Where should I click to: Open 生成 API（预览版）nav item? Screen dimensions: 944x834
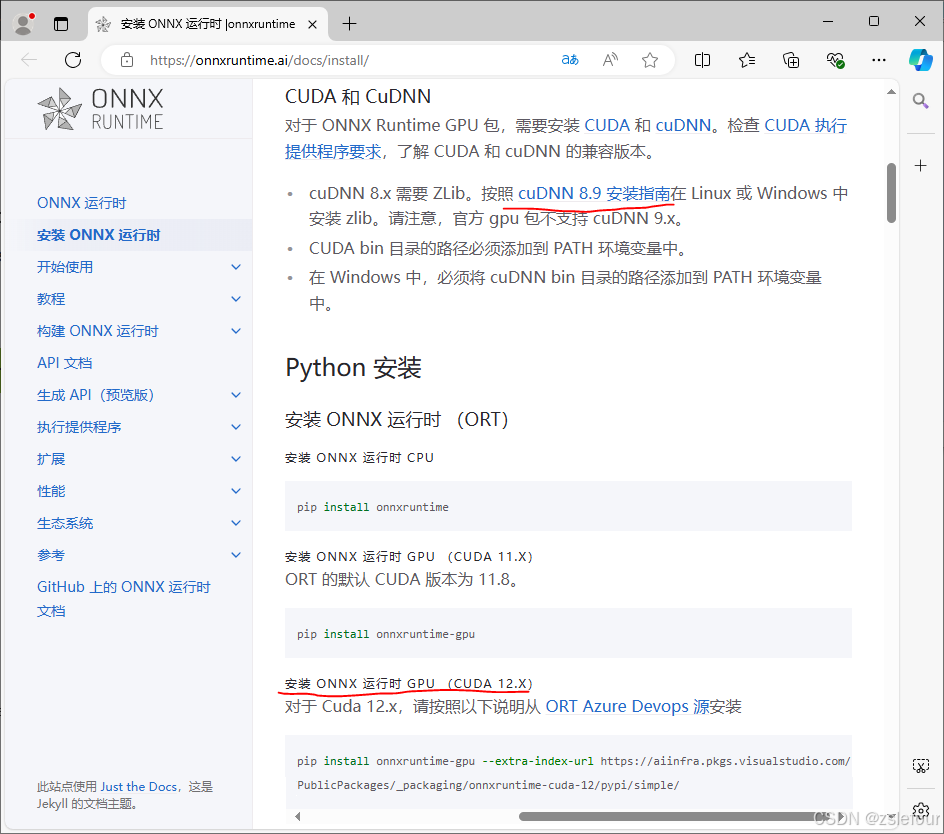tap(96, 394)
